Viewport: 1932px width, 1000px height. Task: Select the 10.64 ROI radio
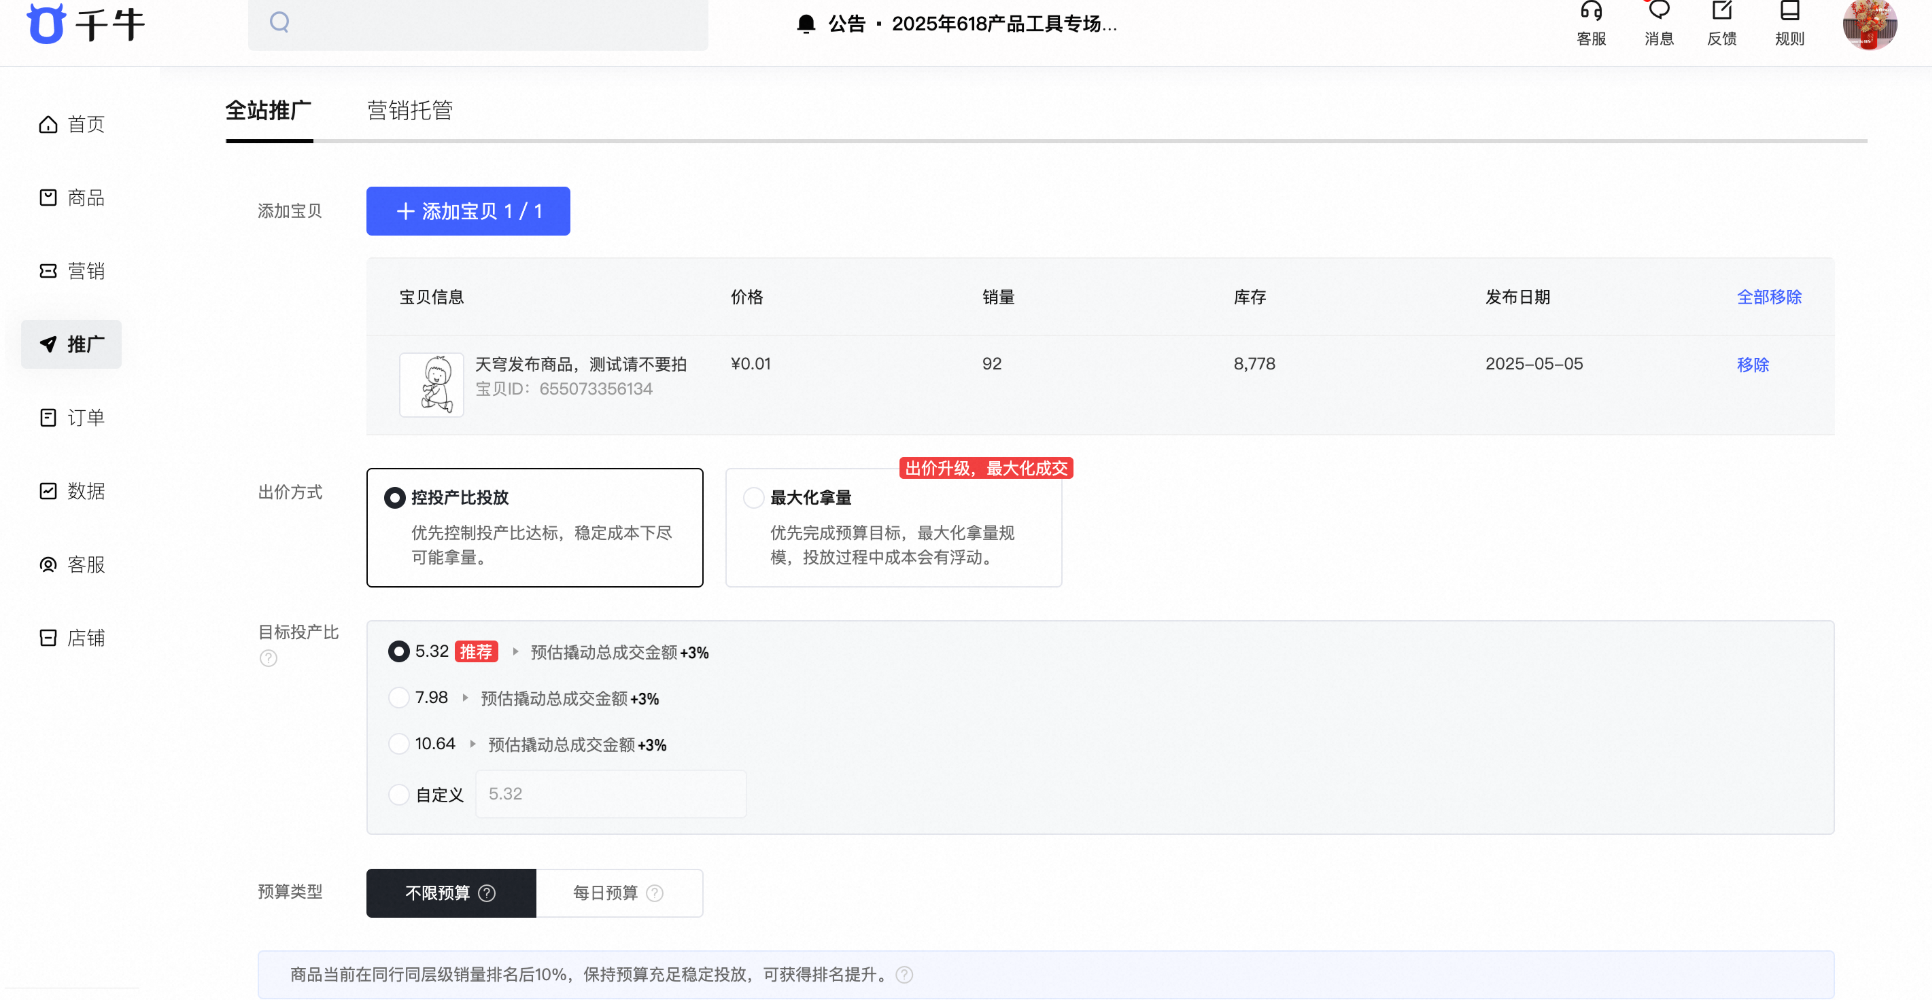pyautogui.click(x=399, y=744)
